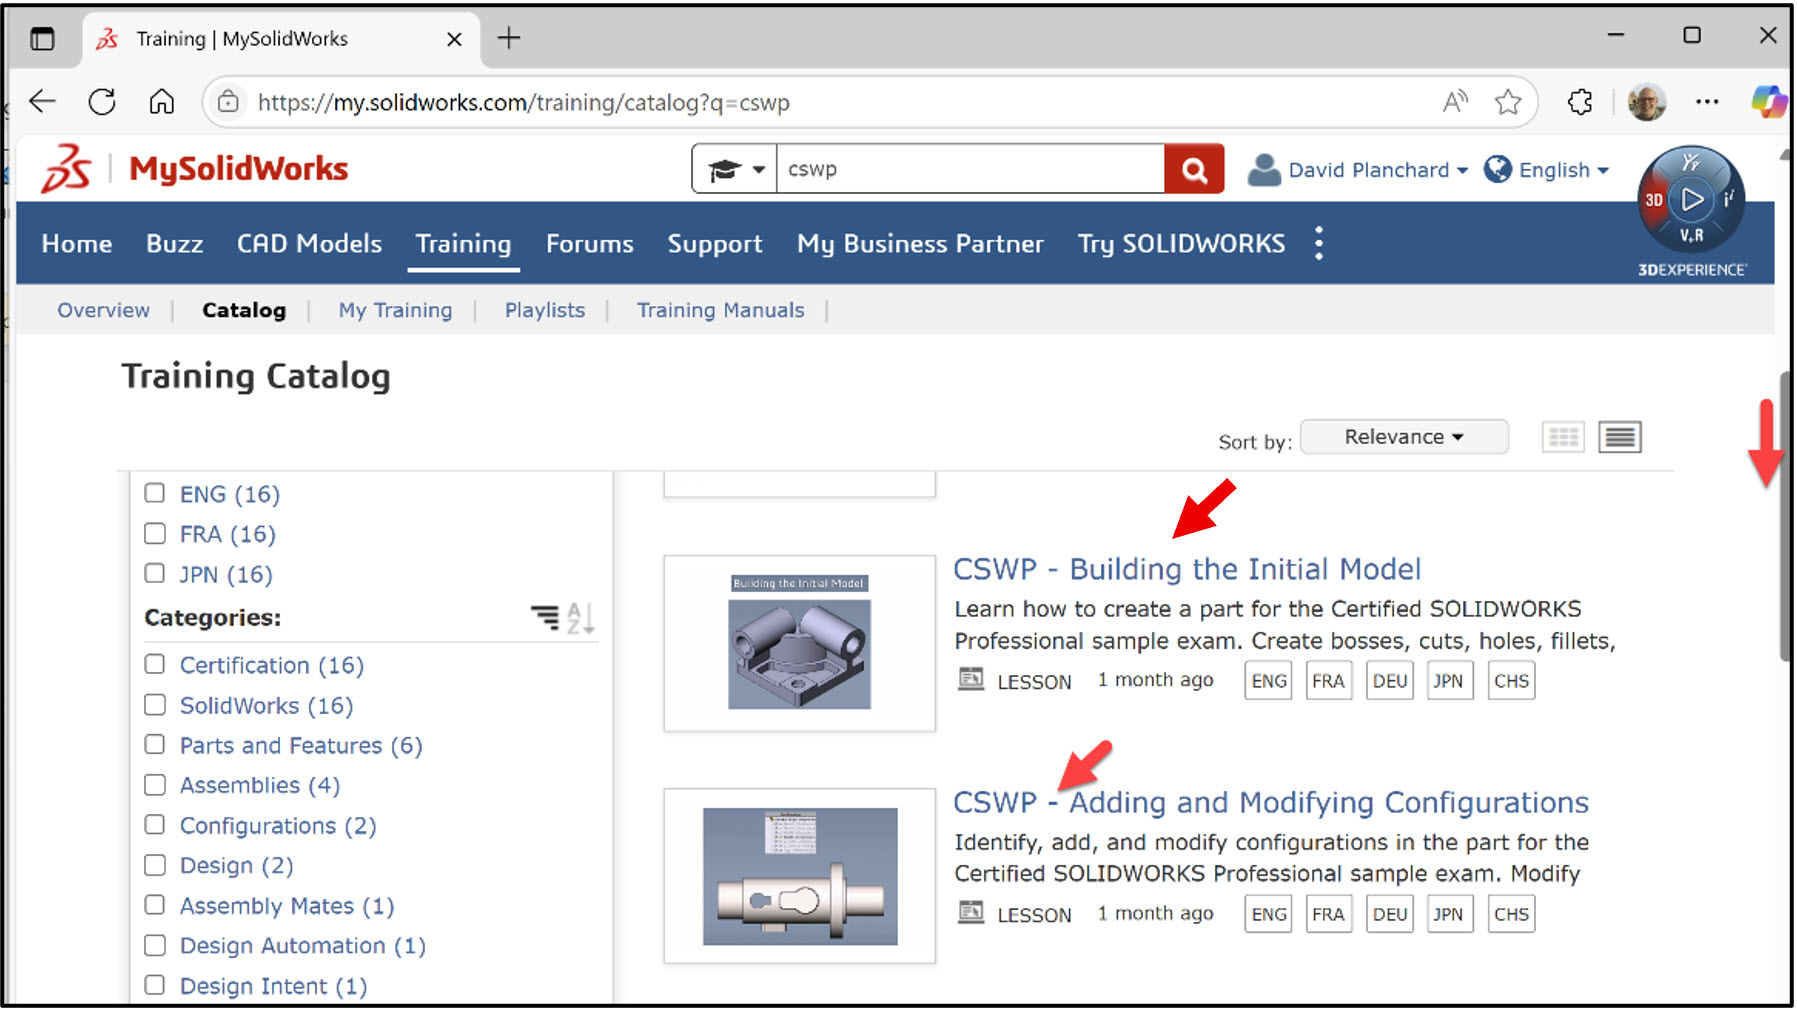The width and height of the screenshot is (1797, 1009).
Task: Click the user account silhouette icon
Action: [x=1264, y=169]
